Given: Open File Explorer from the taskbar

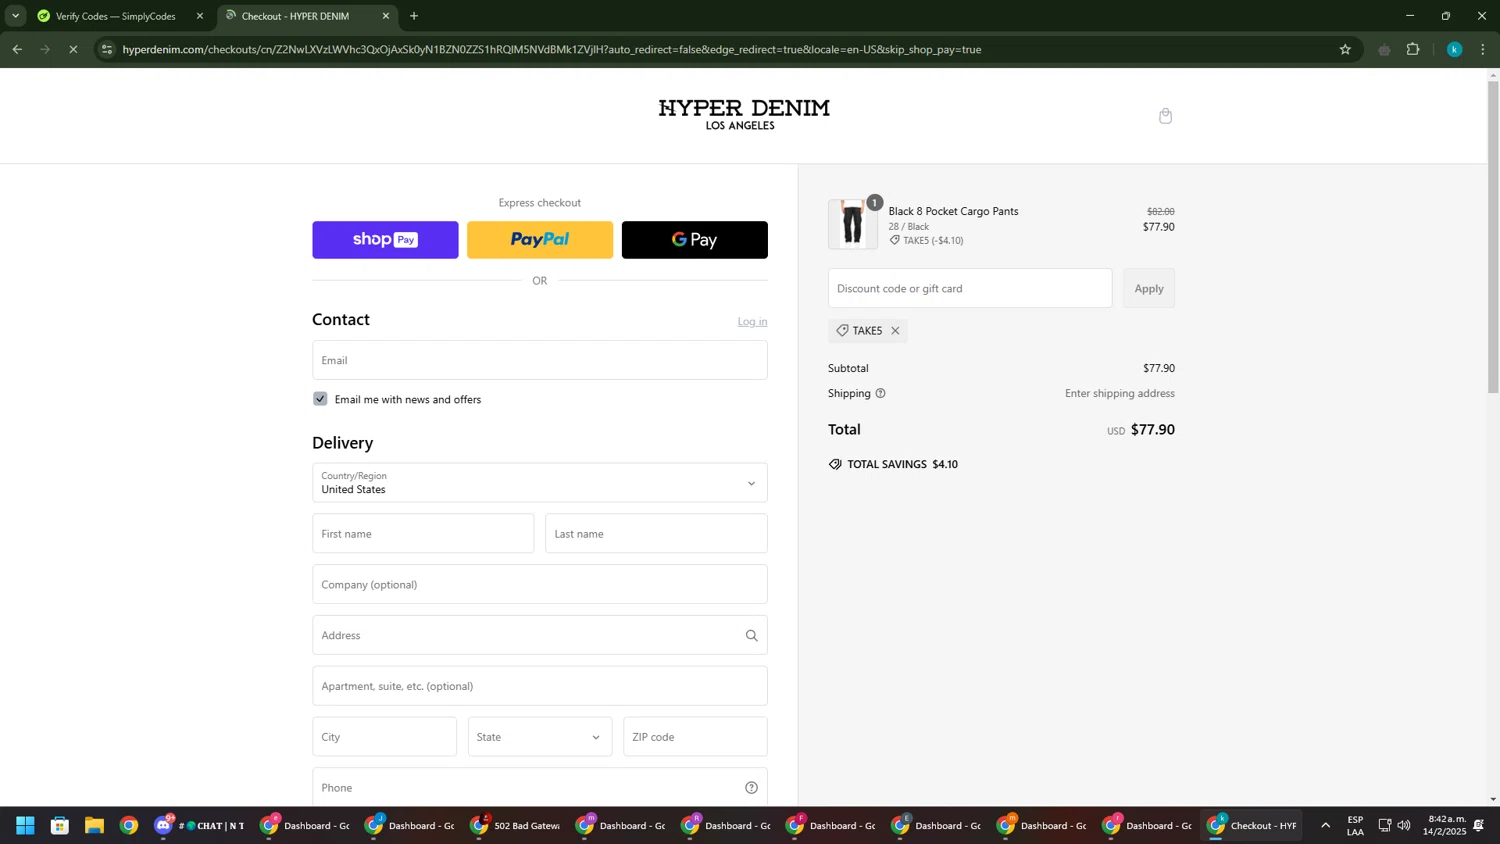Looking at the screenshot, I should tap(94, 825).
